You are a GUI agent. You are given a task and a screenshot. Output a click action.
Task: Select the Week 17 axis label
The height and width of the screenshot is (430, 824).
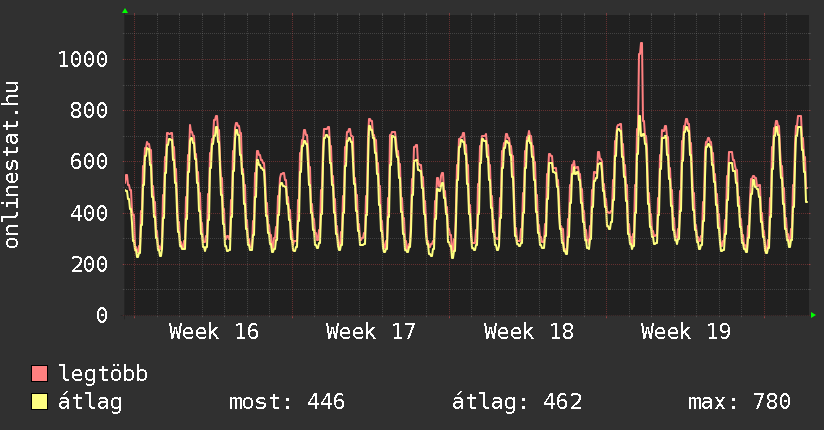pos(371,332)
